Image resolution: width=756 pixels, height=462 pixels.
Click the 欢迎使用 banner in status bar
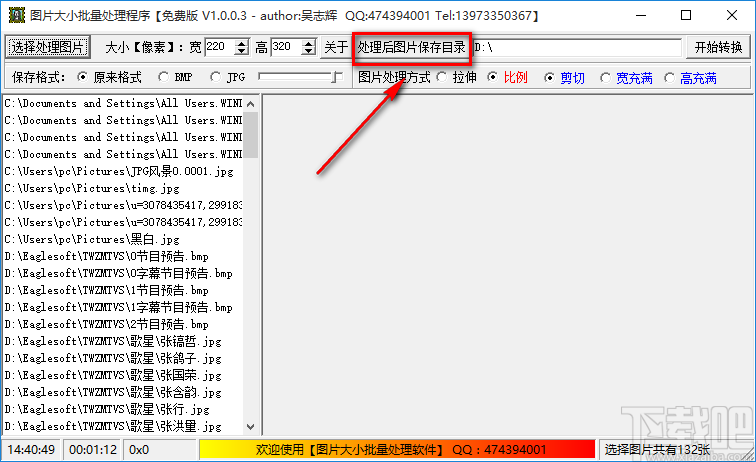(x=398, y=449)
